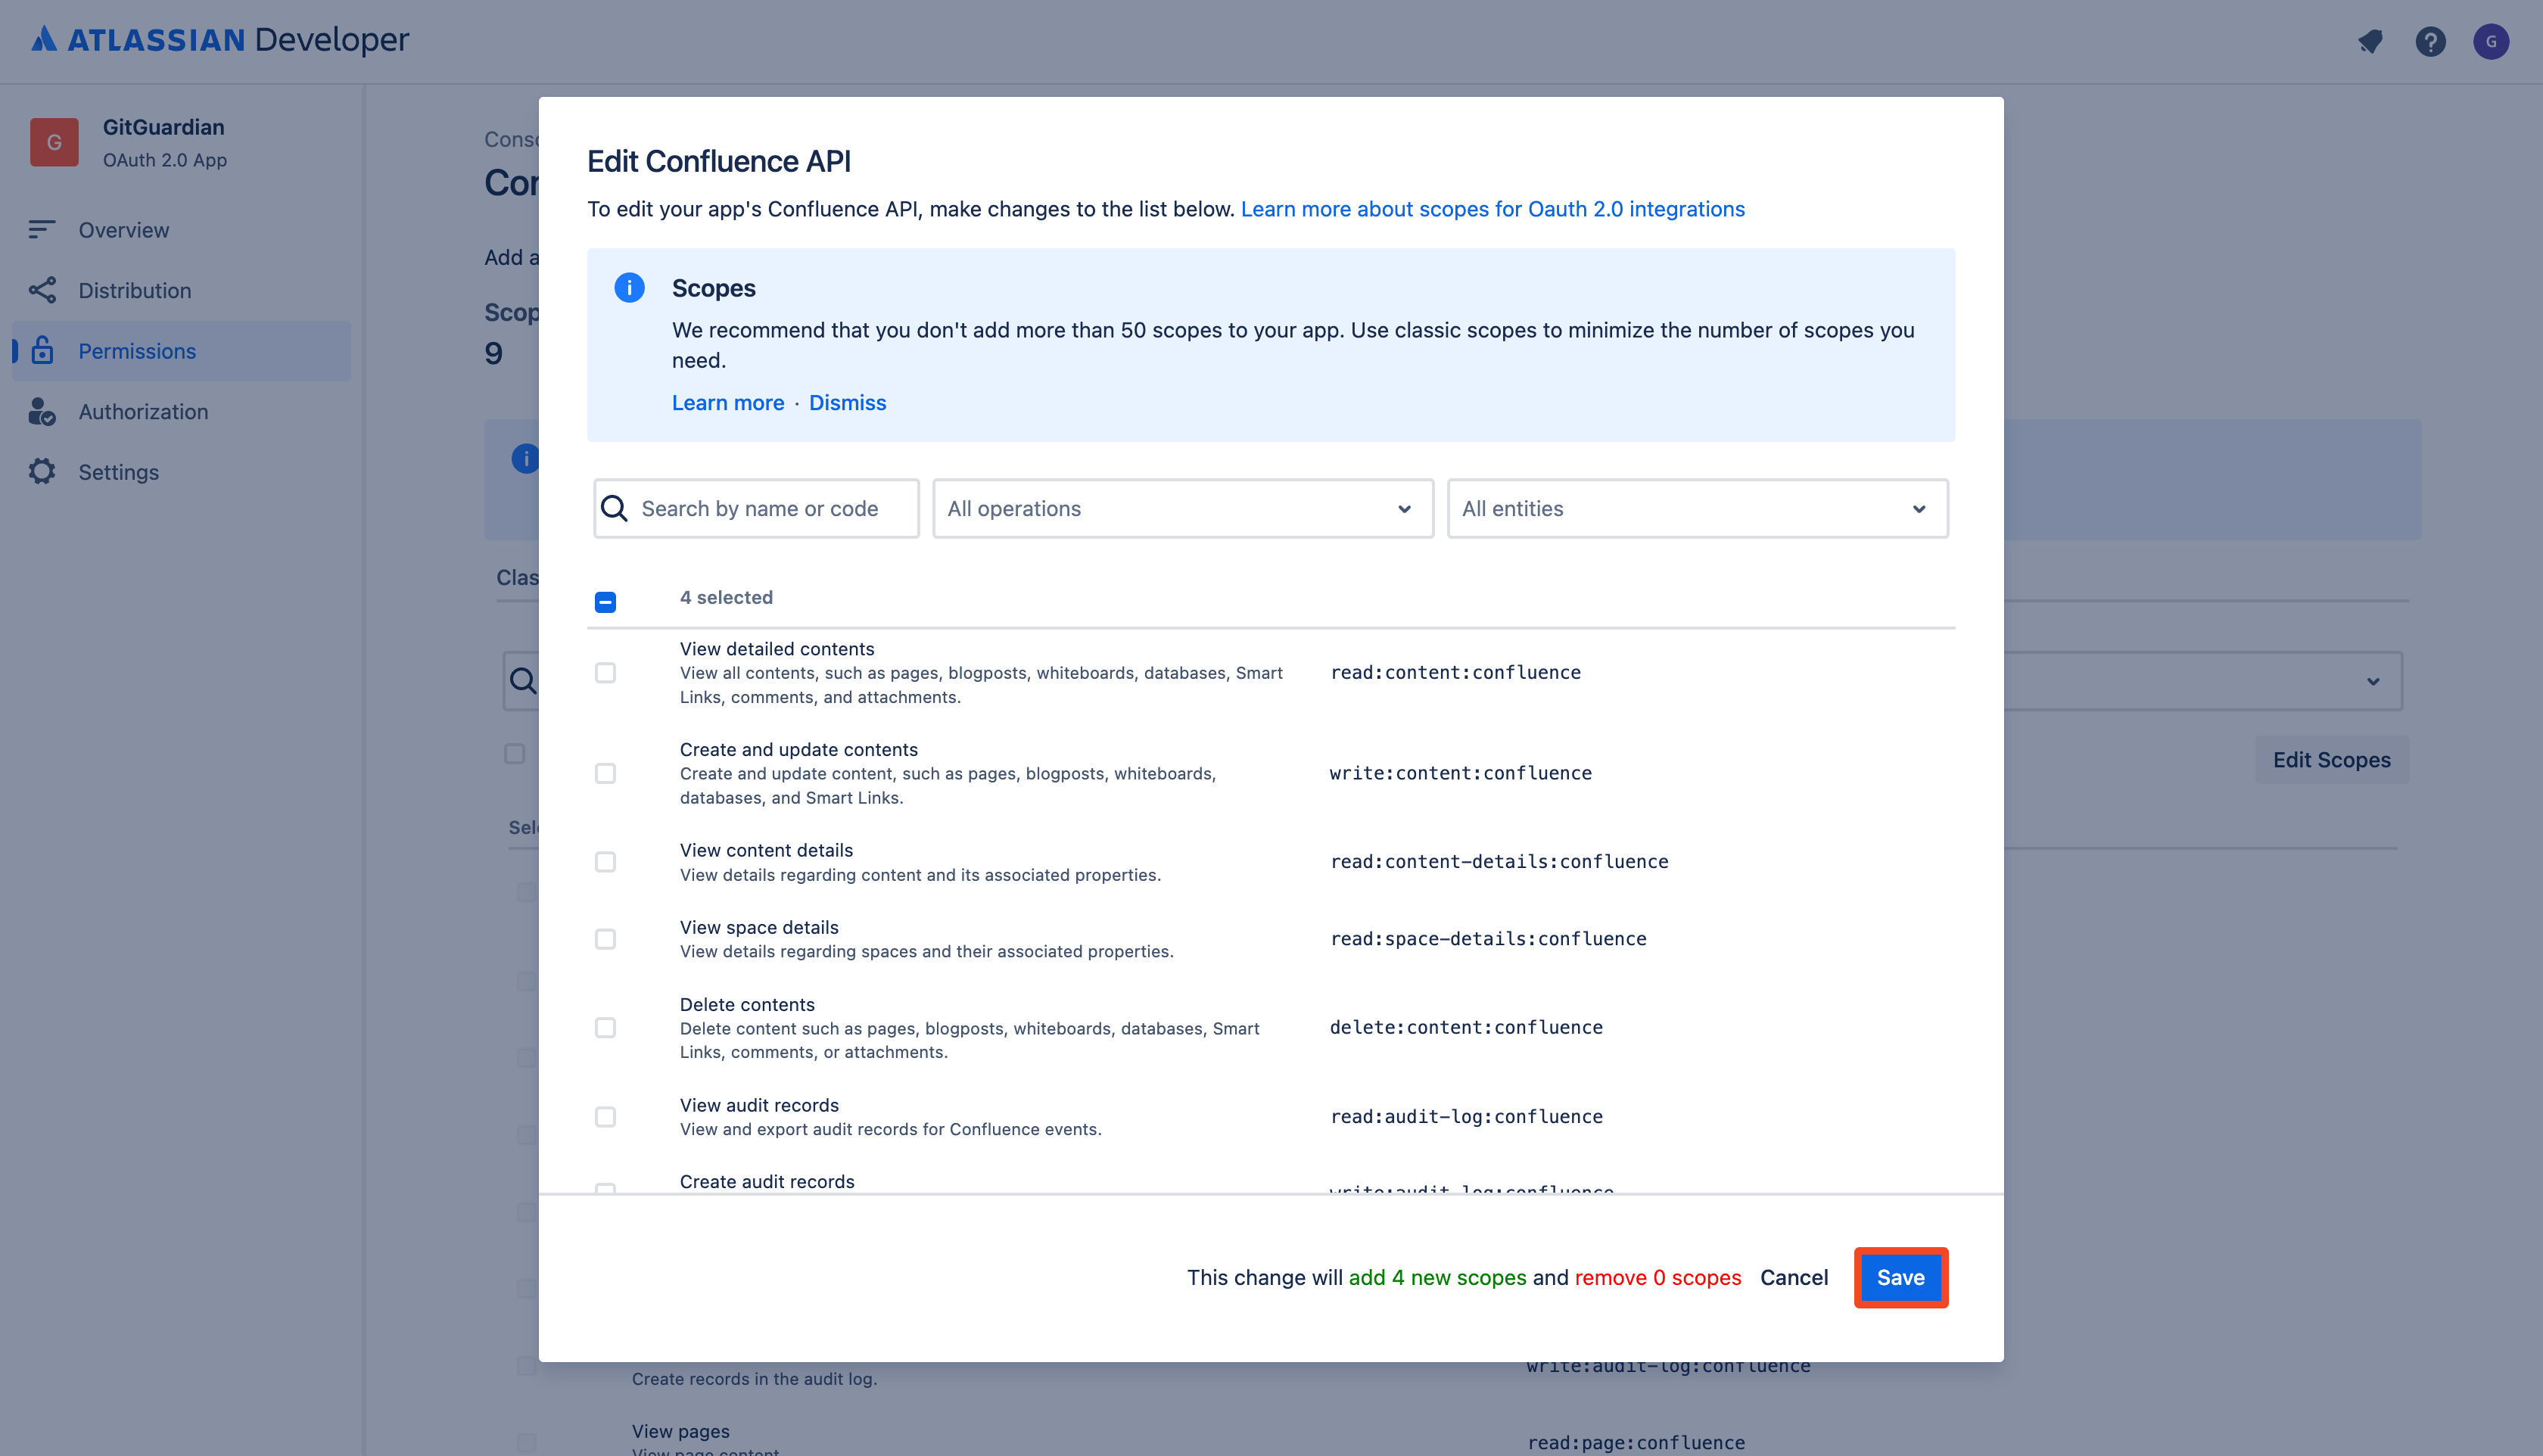Check the Delete contents scope

605,1027
